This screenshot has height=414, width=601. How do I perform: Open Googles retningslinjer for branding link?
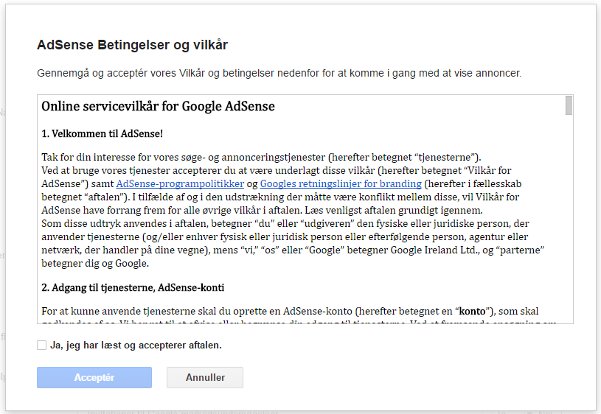(341, 184)
